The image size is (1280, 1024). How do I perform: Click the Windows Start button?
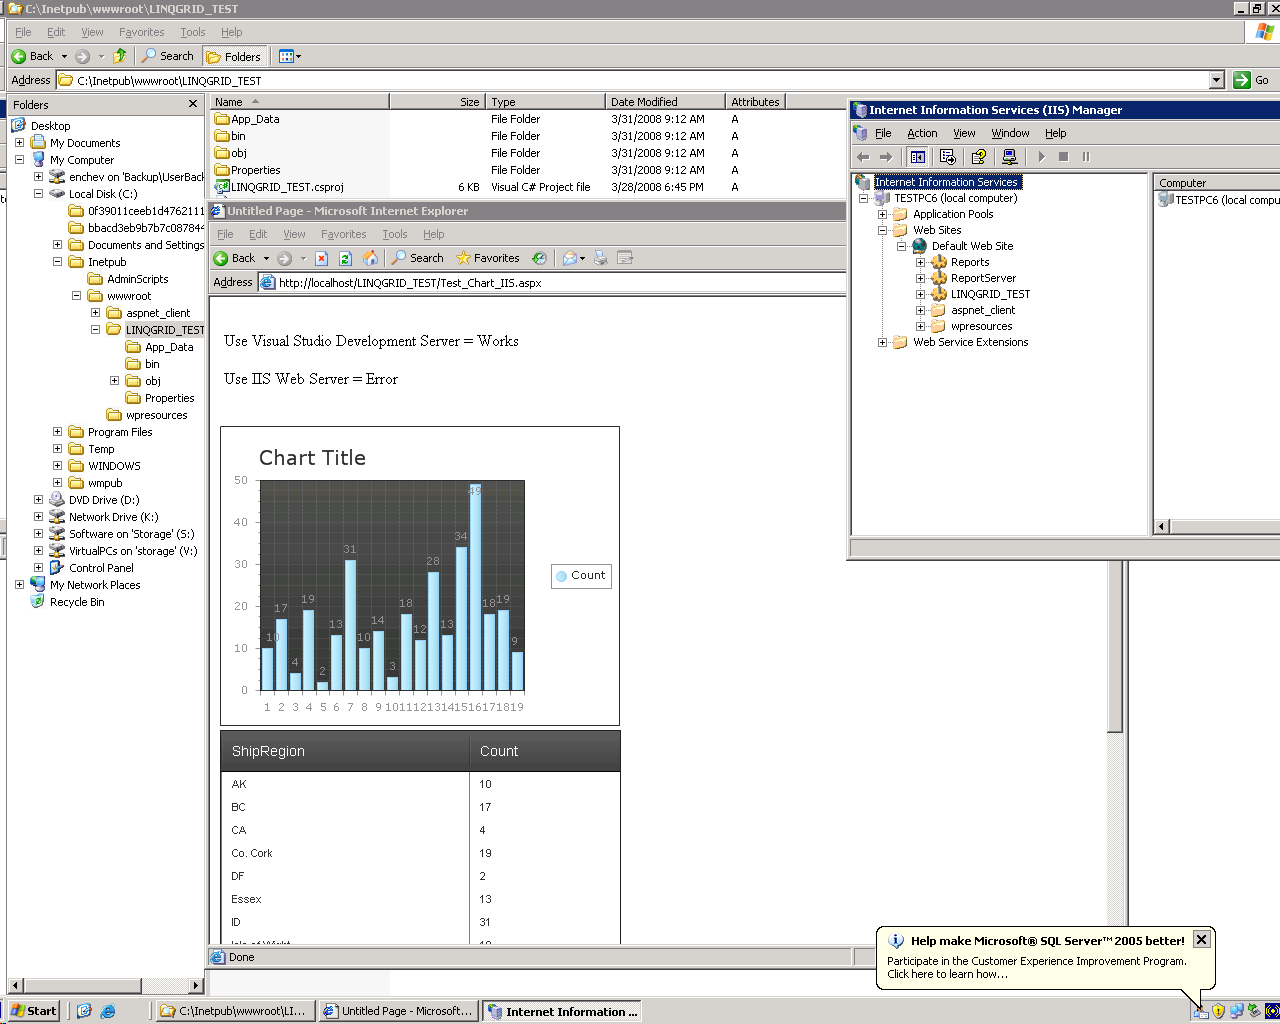[33, 1011]
